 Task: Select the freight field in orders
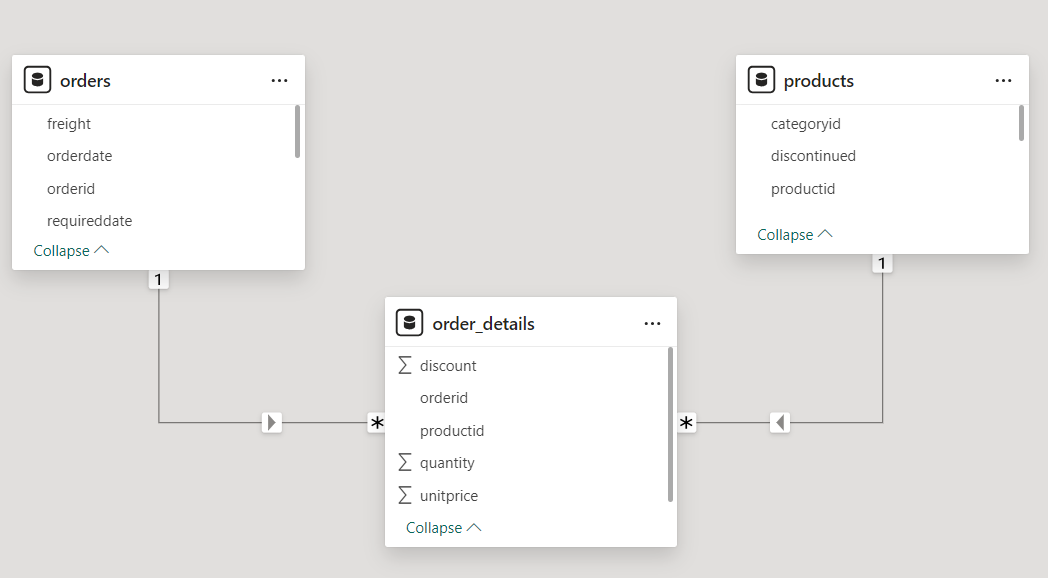coord(69,124)
